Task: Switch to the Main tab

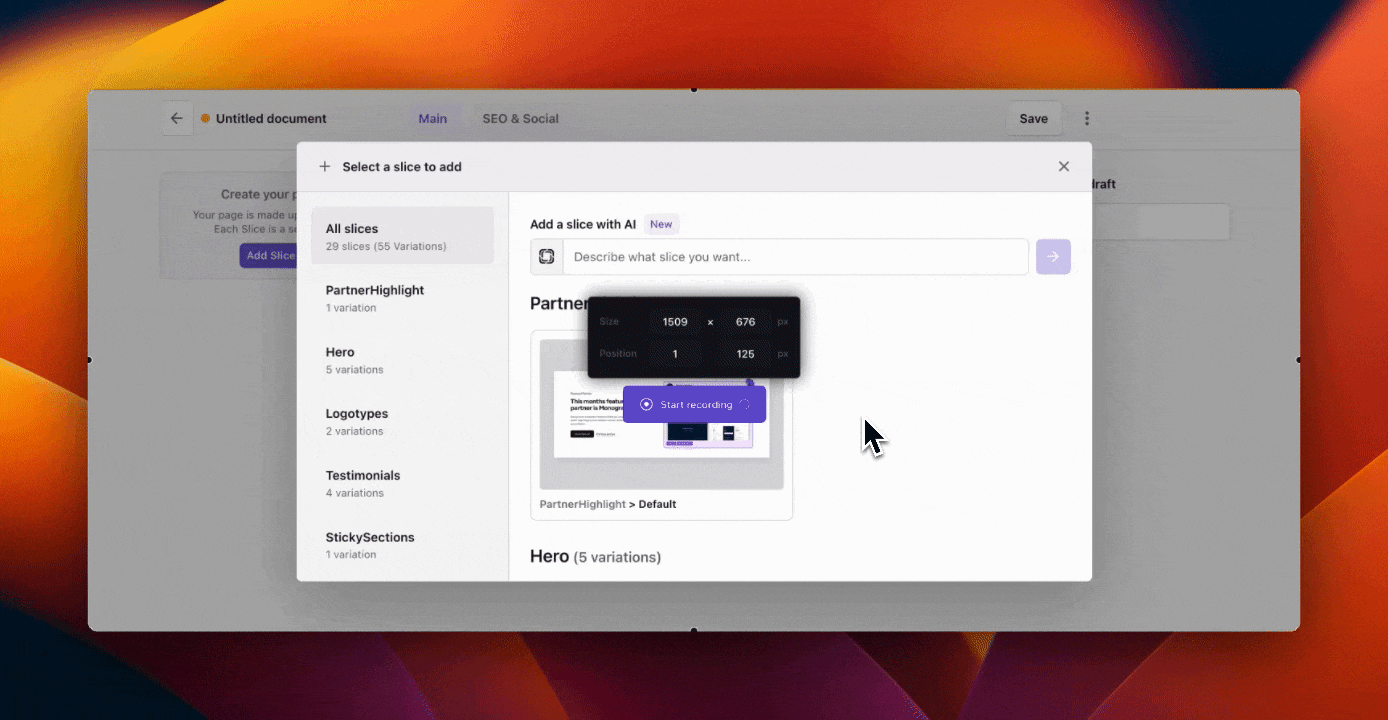Action: [433, 118]
